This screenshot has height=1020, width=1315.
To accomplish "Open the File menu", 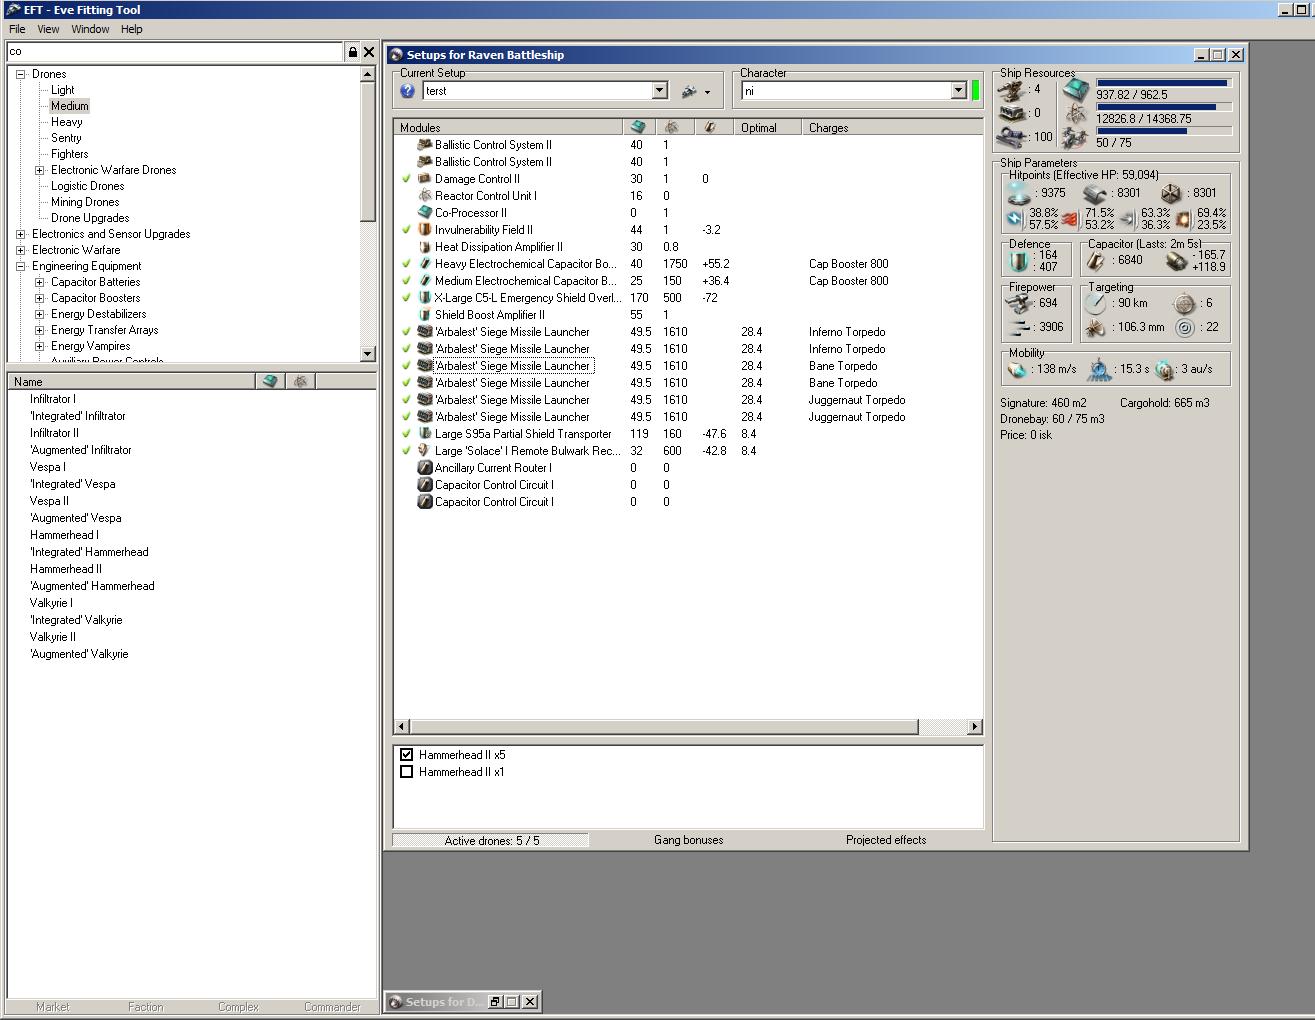I will point(17,29).
